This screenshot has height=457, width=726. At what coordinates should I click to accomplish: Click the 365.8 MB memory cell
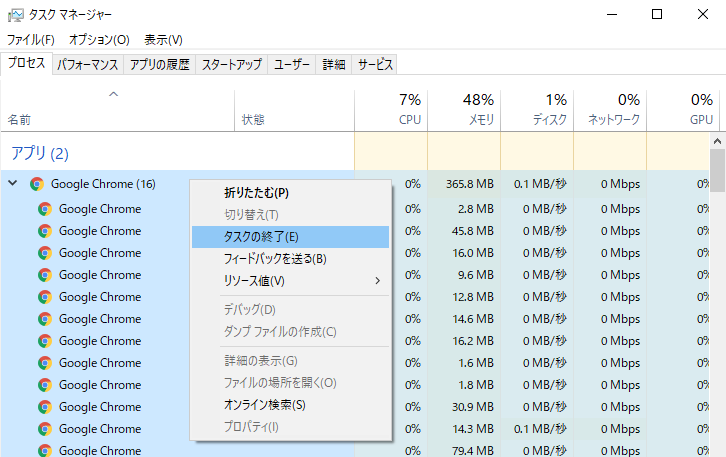click(464, 184)
